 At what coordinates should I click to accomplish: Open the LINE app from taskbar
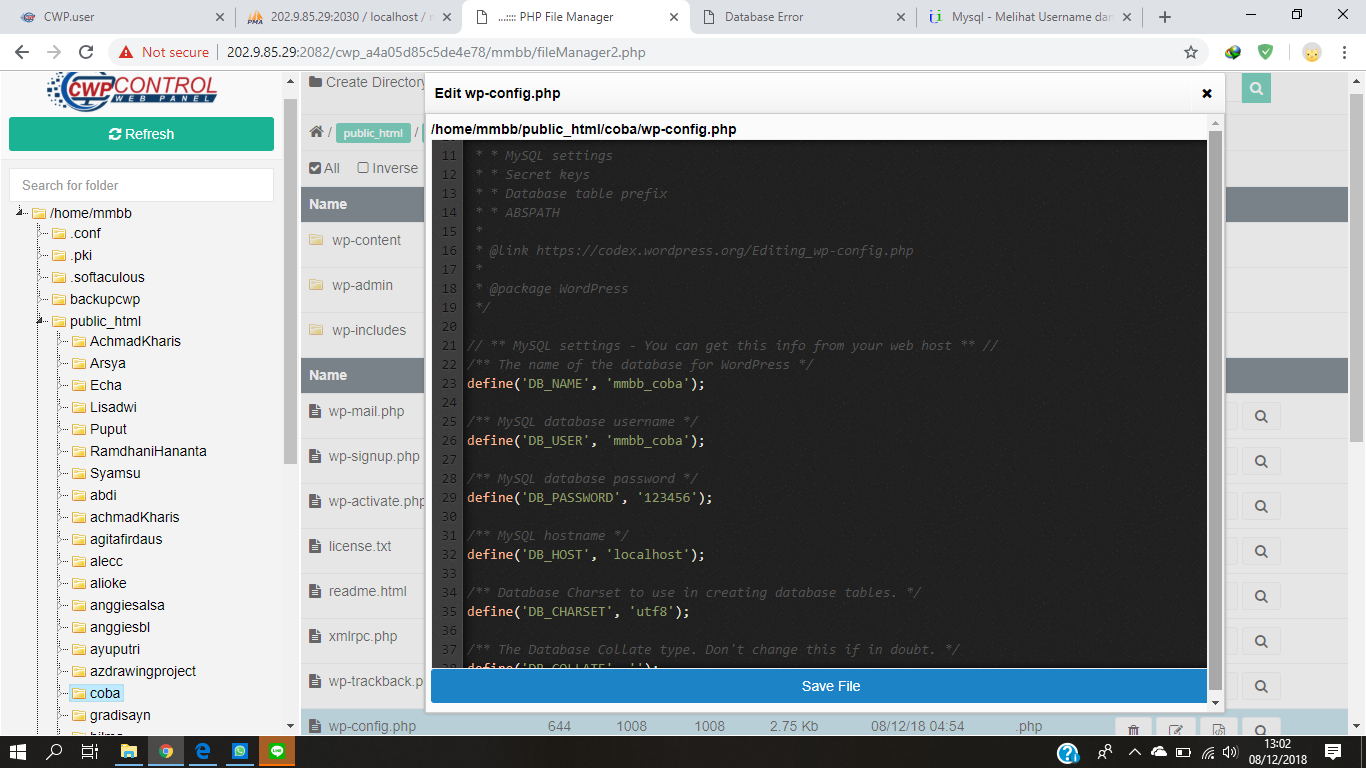click(277, 751)
